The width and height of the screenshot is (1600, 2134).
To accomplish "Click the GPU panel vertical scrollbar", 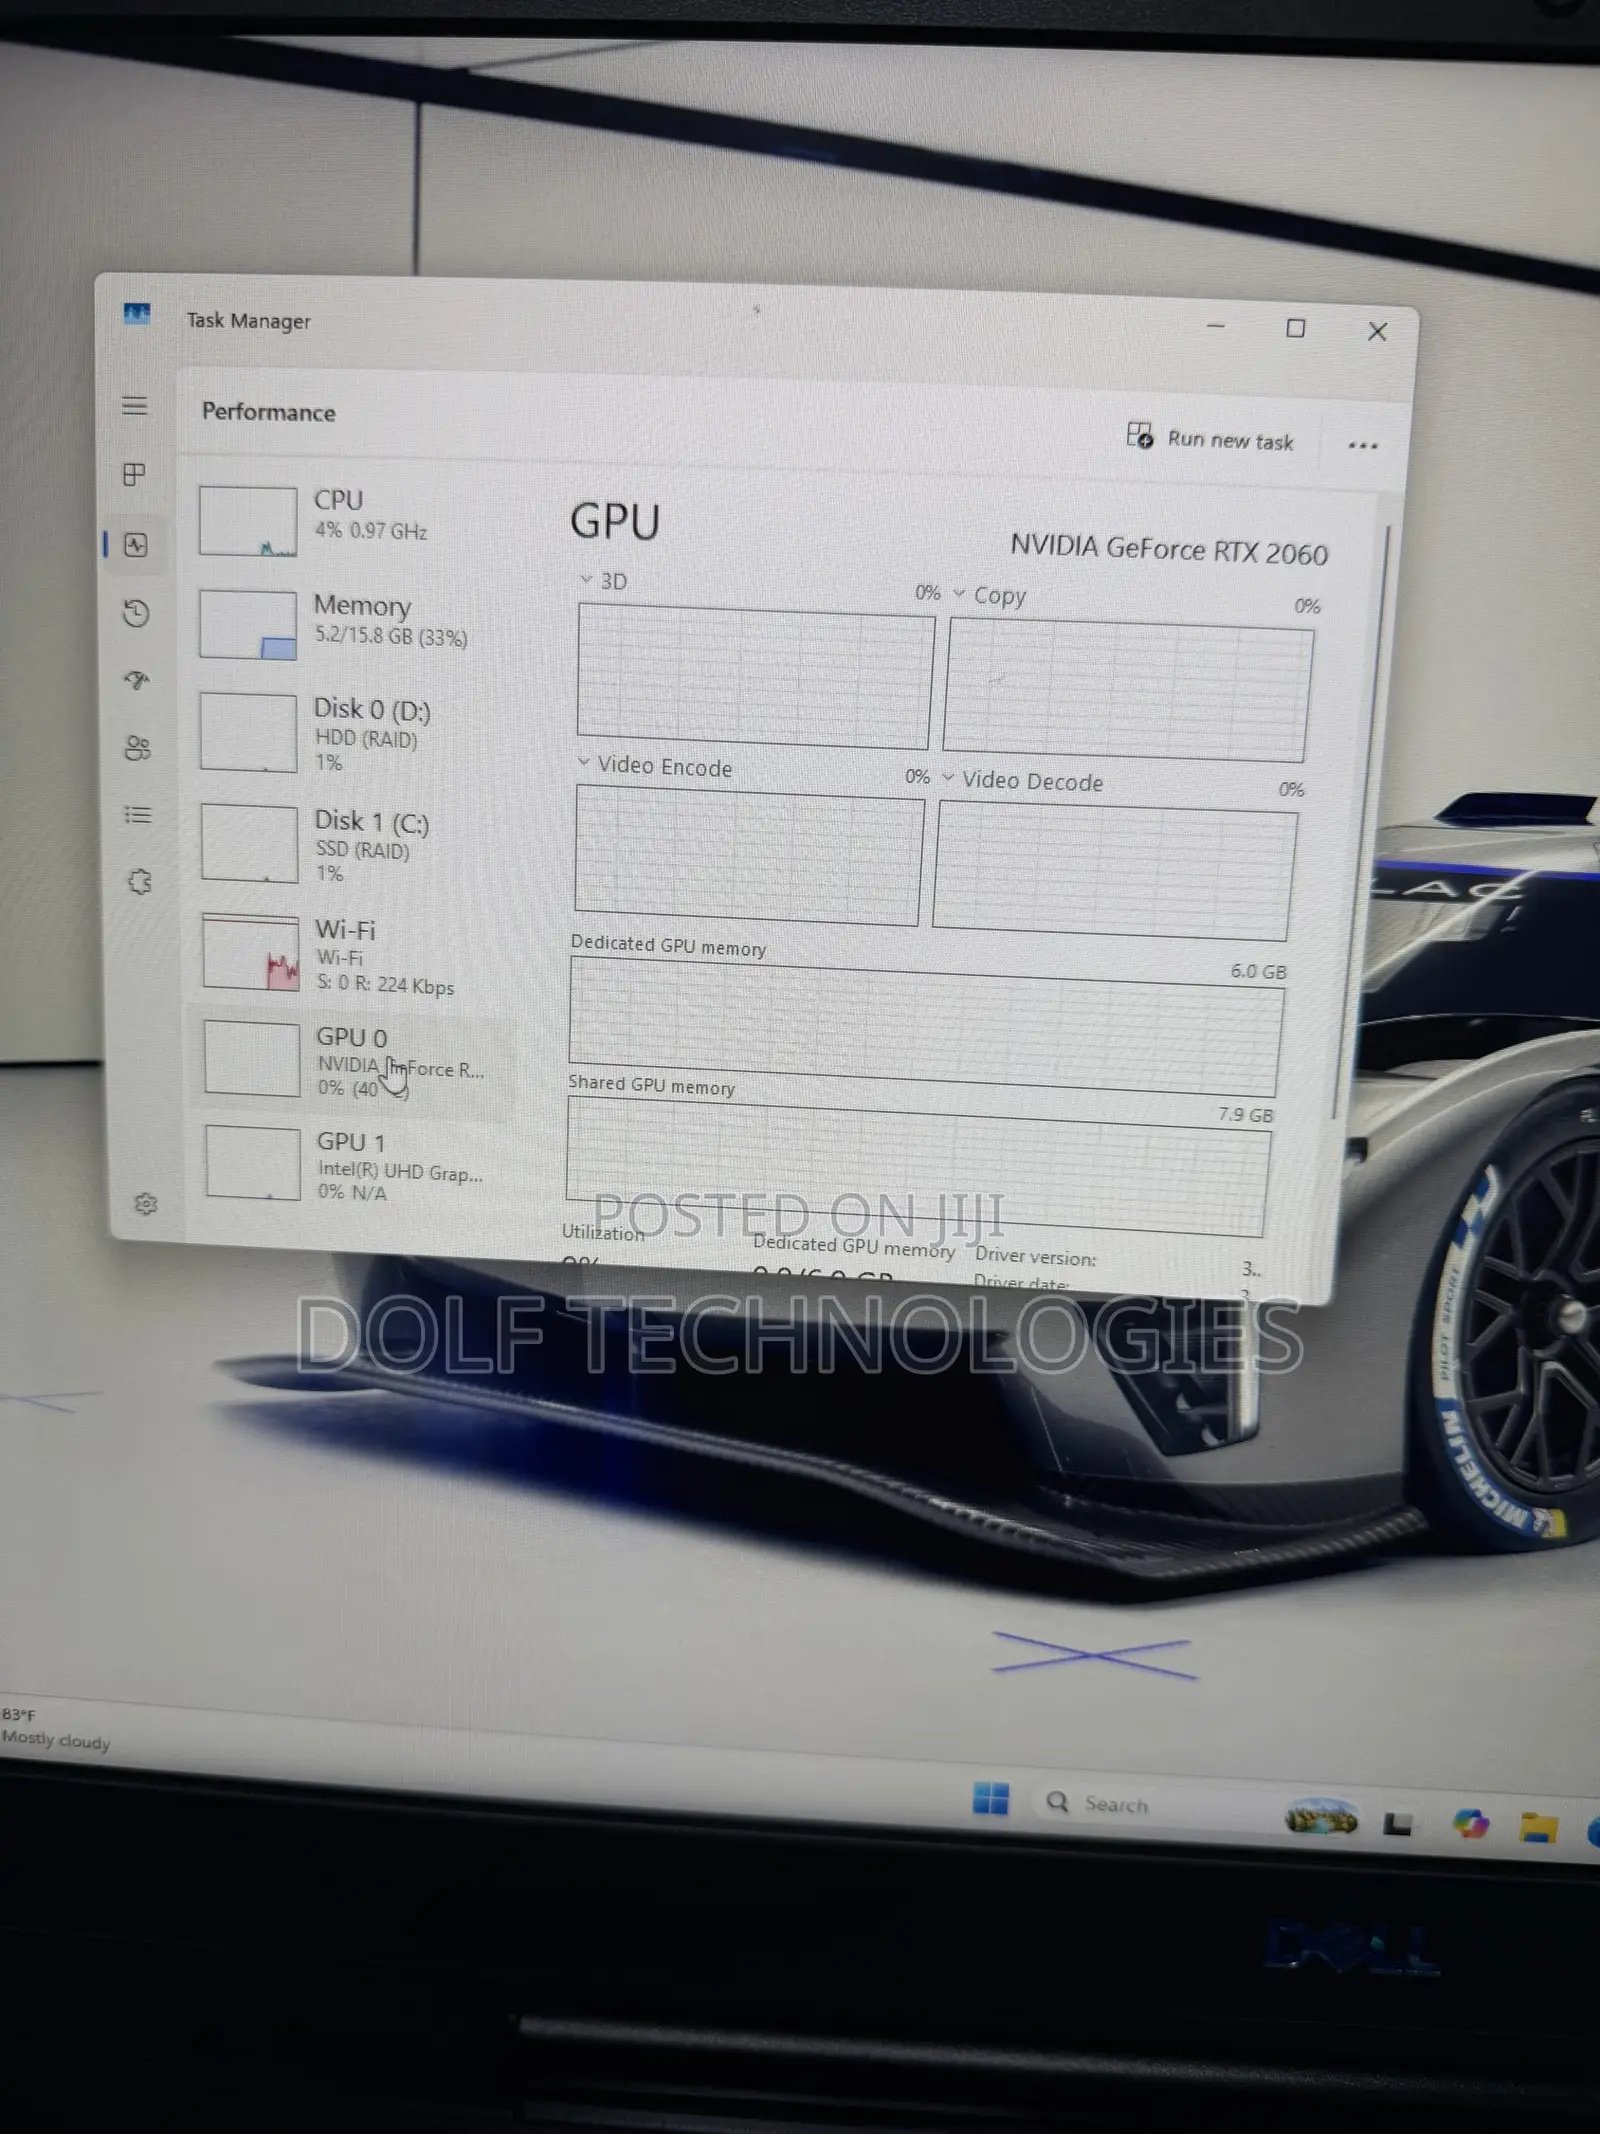I will coord(1362,820).
